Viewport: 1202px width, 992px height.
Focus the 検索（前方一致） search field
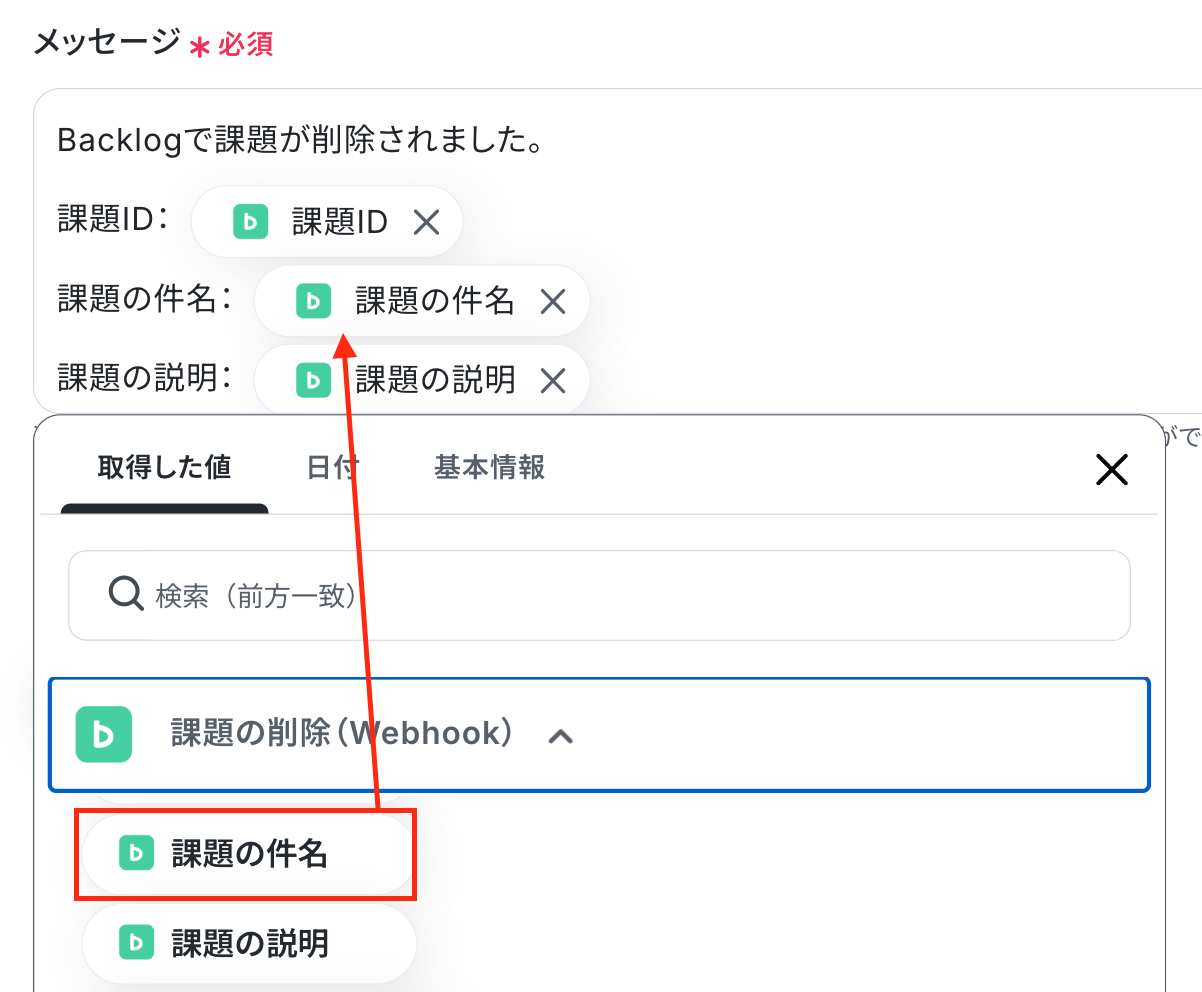point(599,595)
